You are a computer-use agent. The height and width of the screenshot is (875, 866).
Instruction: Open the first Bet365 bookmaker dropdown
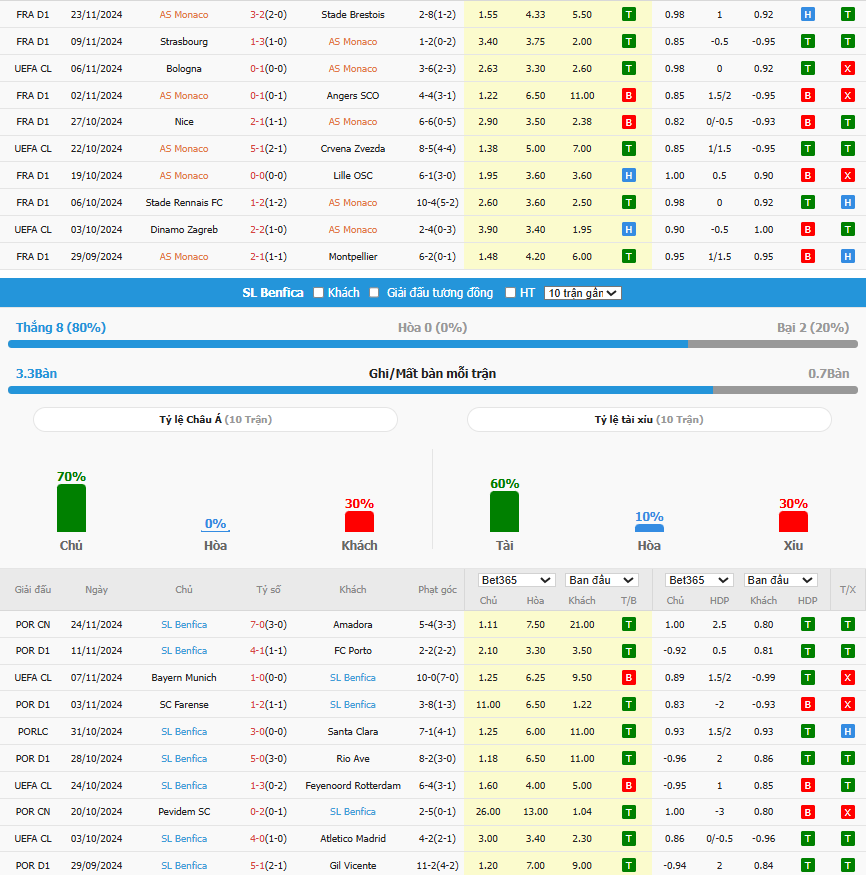click(x=516, y=580)
